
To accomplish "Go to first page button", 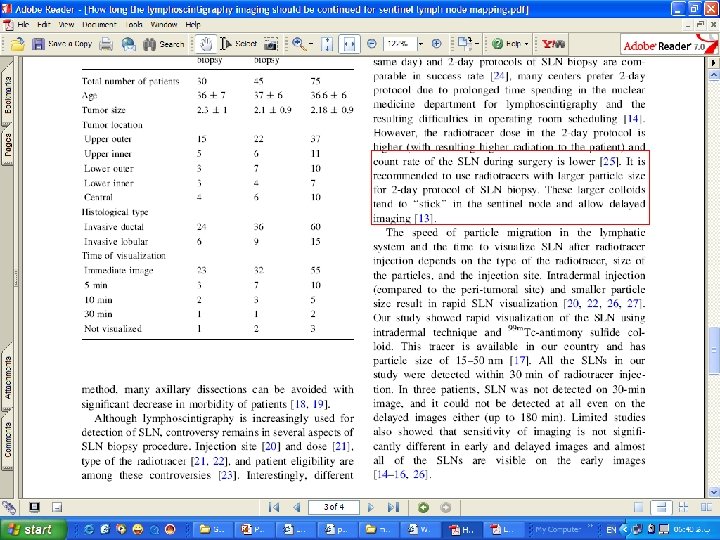I will [x=274, y=507].
